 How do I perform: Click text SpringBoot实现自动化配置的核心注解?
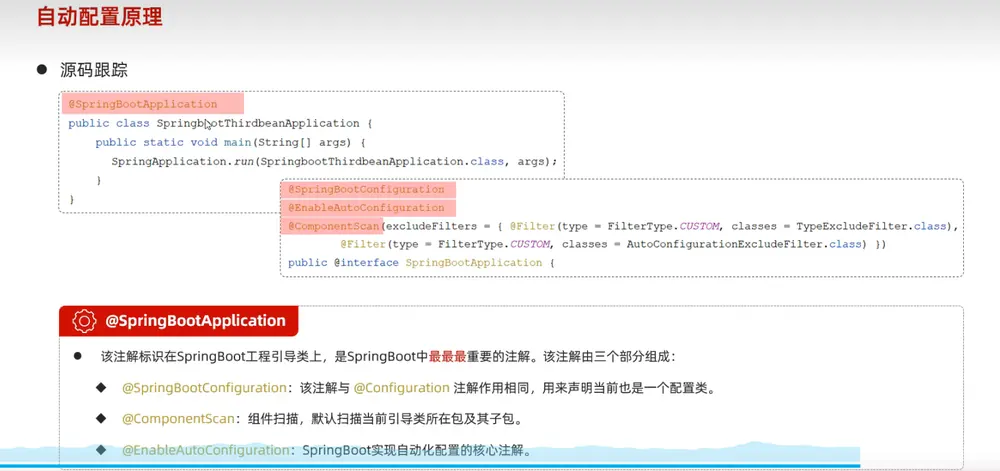tap(416, 450)
